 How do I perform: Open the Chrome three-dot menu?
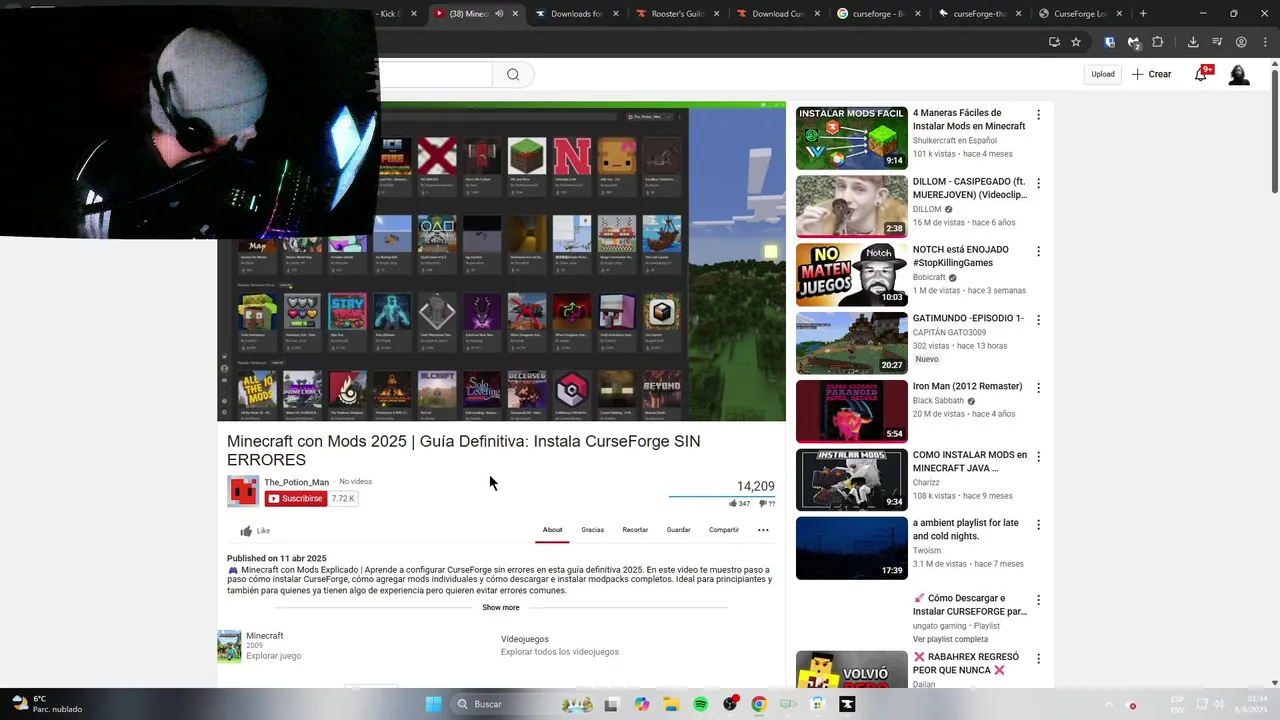[1264, 42]
